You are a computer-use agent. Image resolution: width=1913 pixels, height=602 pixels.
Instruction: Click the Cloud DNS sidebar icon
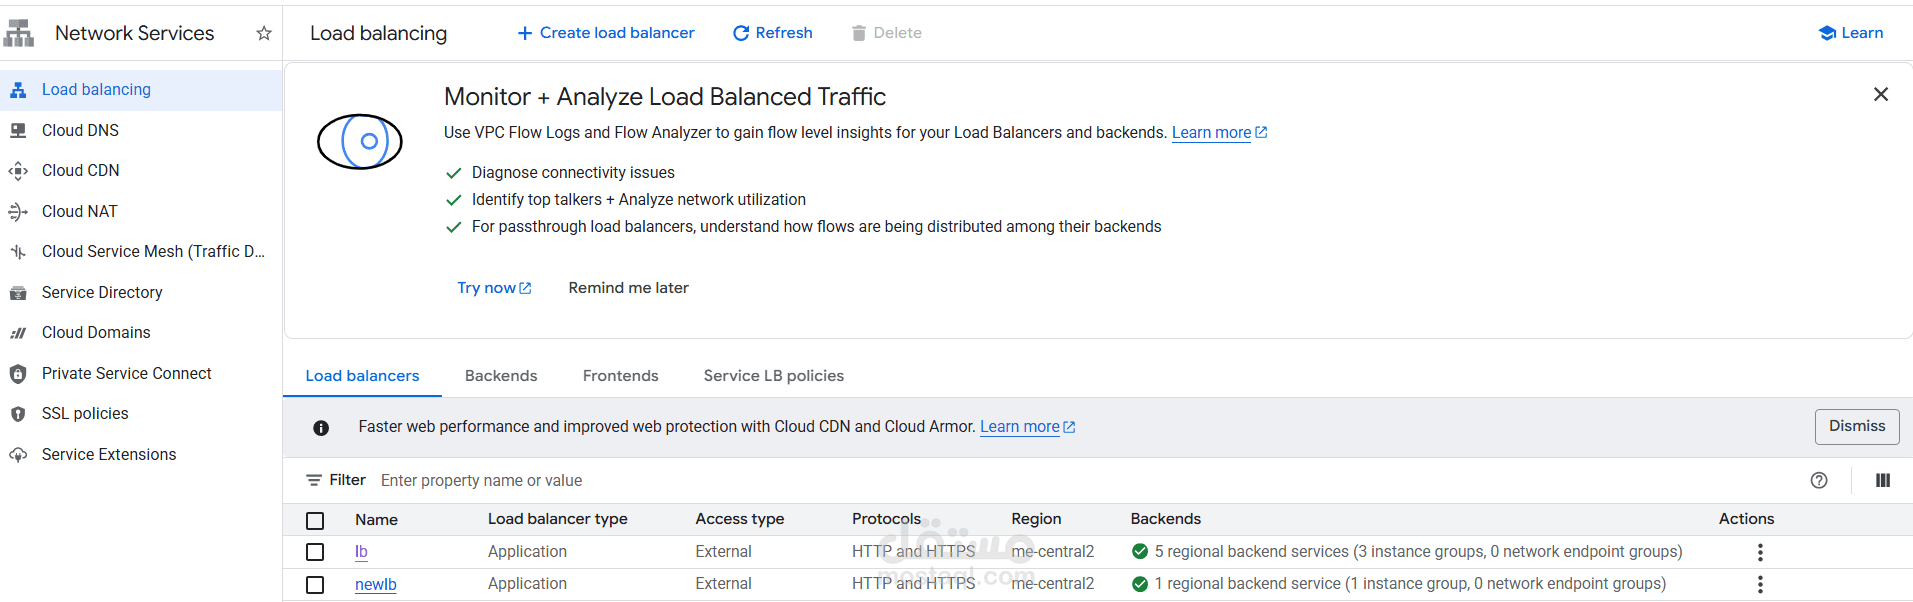[18, 130]
